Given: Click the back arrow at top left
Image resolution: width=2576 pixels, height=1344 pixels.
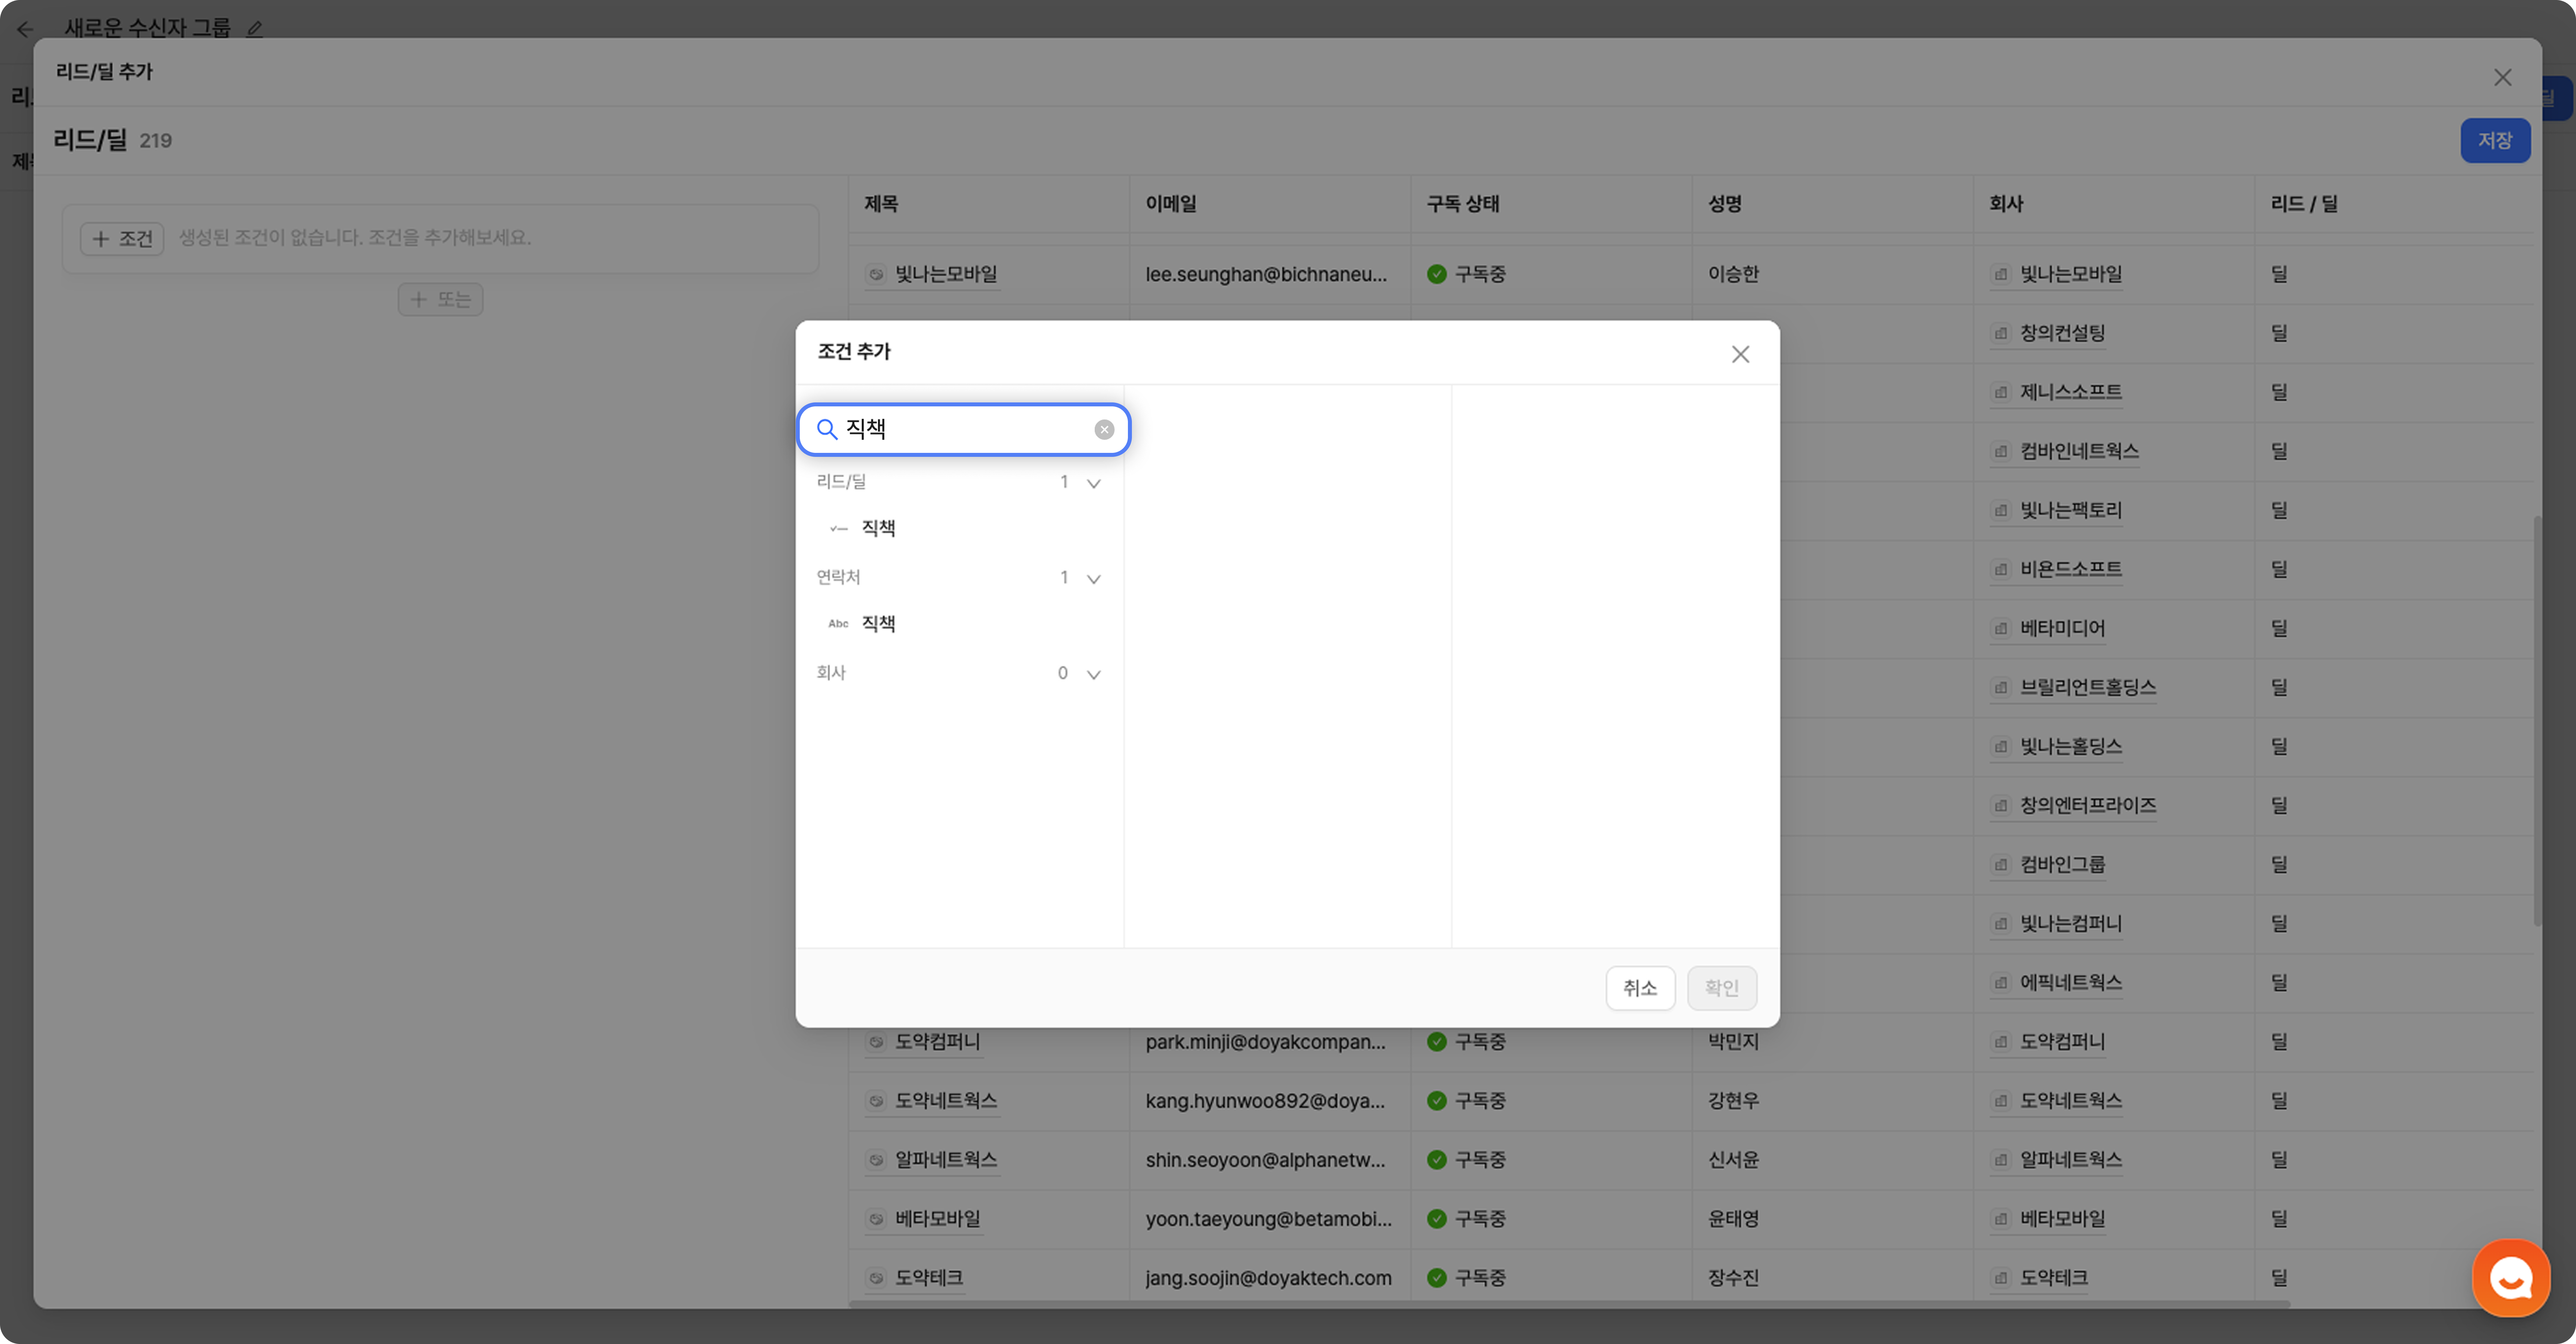Looking at the screenshot, I should pyautogui.click(x=25, y=29).
